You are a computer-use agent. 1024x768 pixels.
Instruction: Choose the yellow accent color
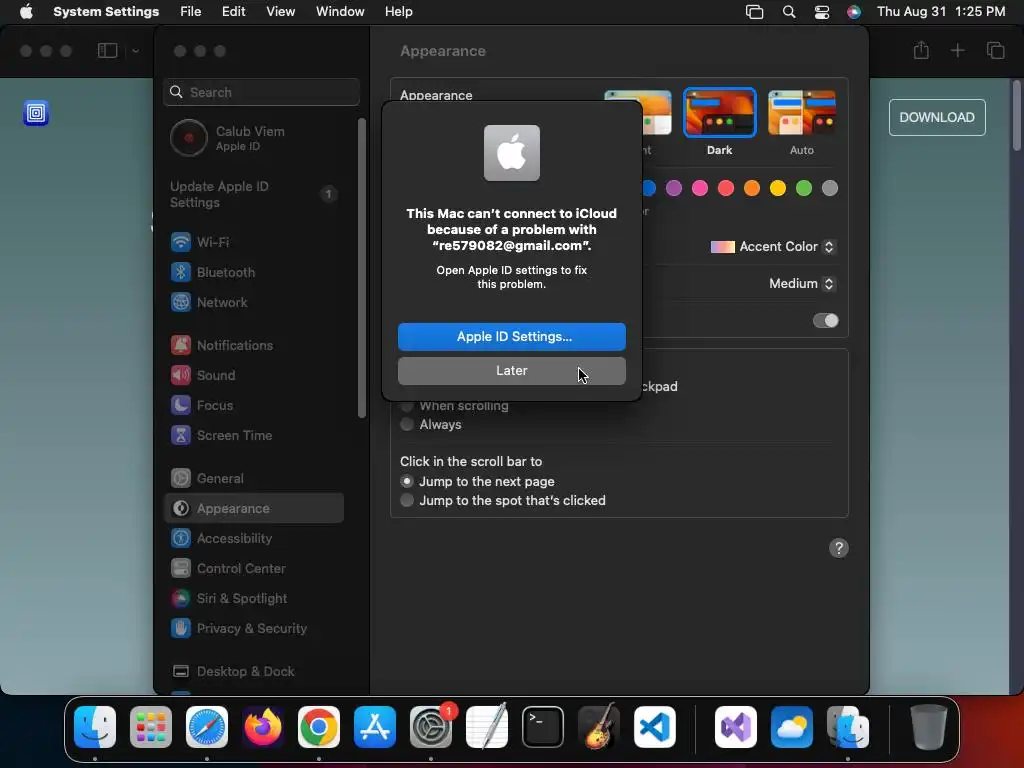(778, 189)
